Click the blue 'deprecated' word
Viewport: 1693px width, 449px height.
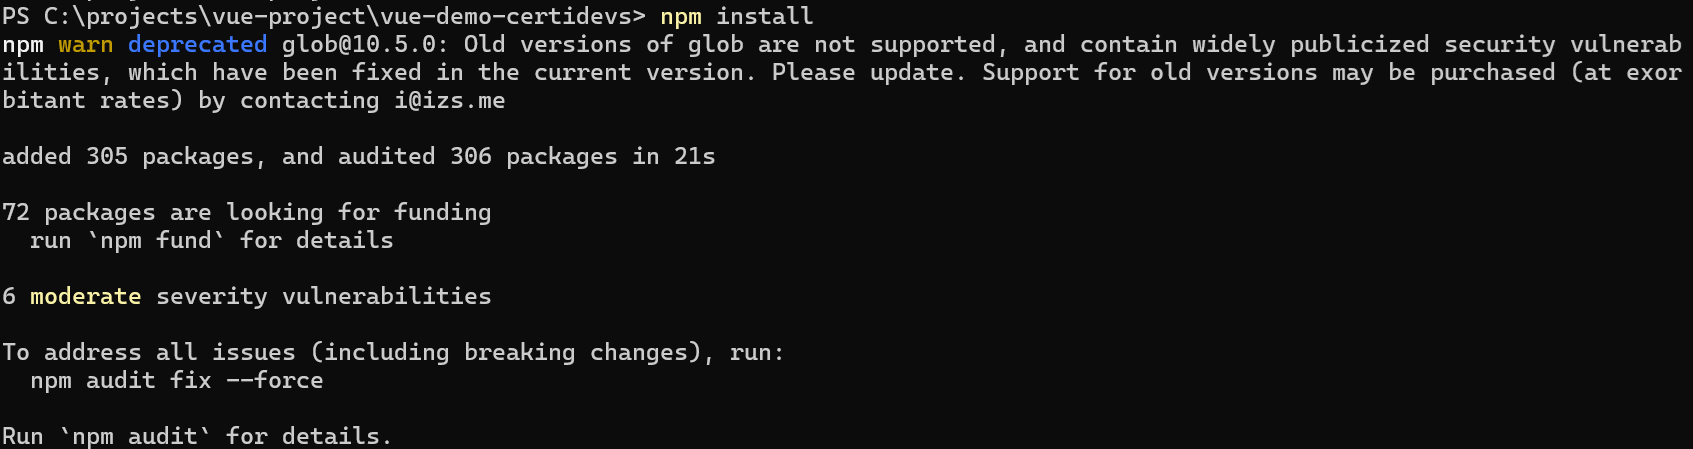[x=198, y=45]
